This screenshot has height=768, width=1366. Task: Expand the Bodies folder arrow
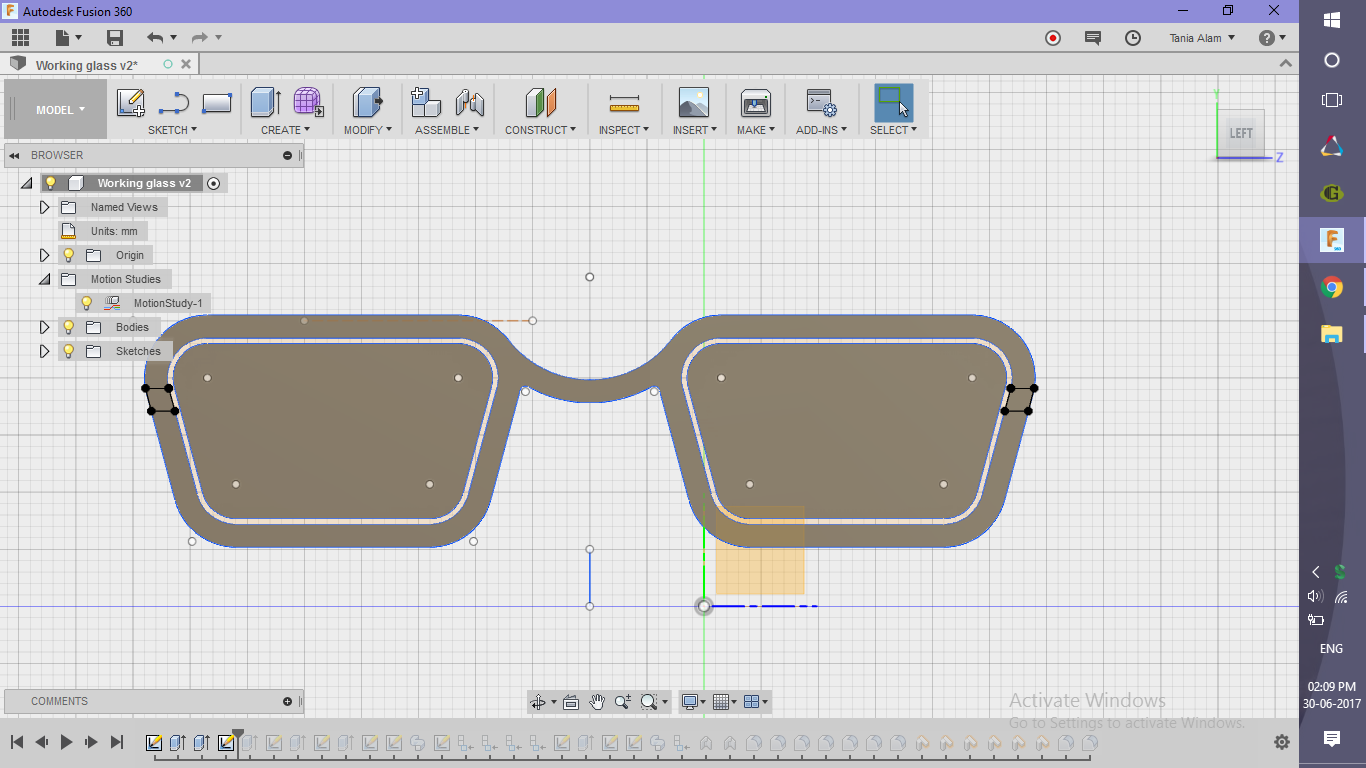click(44, 327)
